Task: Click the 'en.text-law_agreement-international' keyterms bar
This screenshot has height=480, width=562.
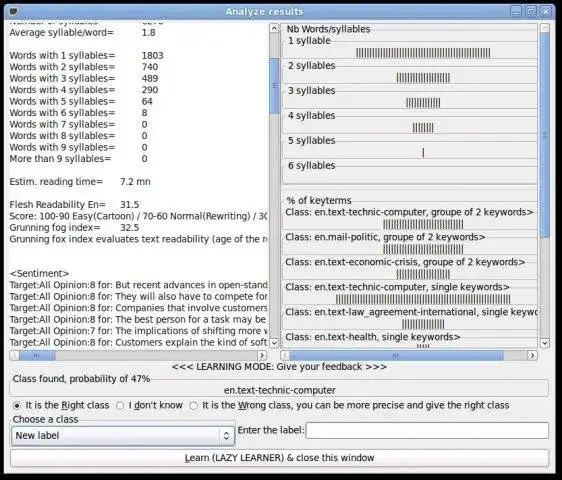Action: click(x=423, y=324)
